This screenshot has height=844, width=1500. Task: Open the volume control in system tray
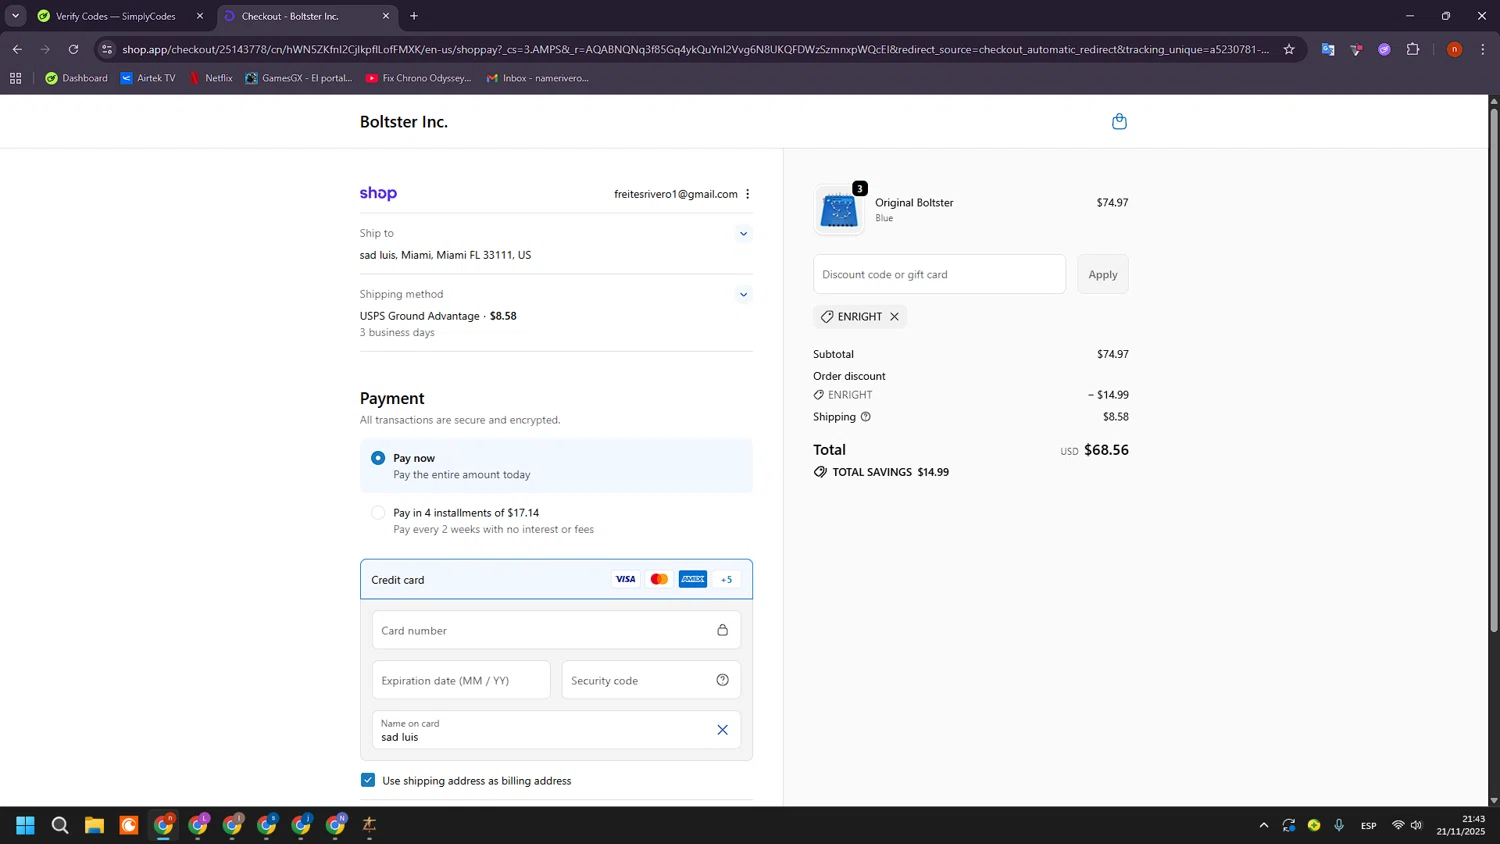point(1416,825)
